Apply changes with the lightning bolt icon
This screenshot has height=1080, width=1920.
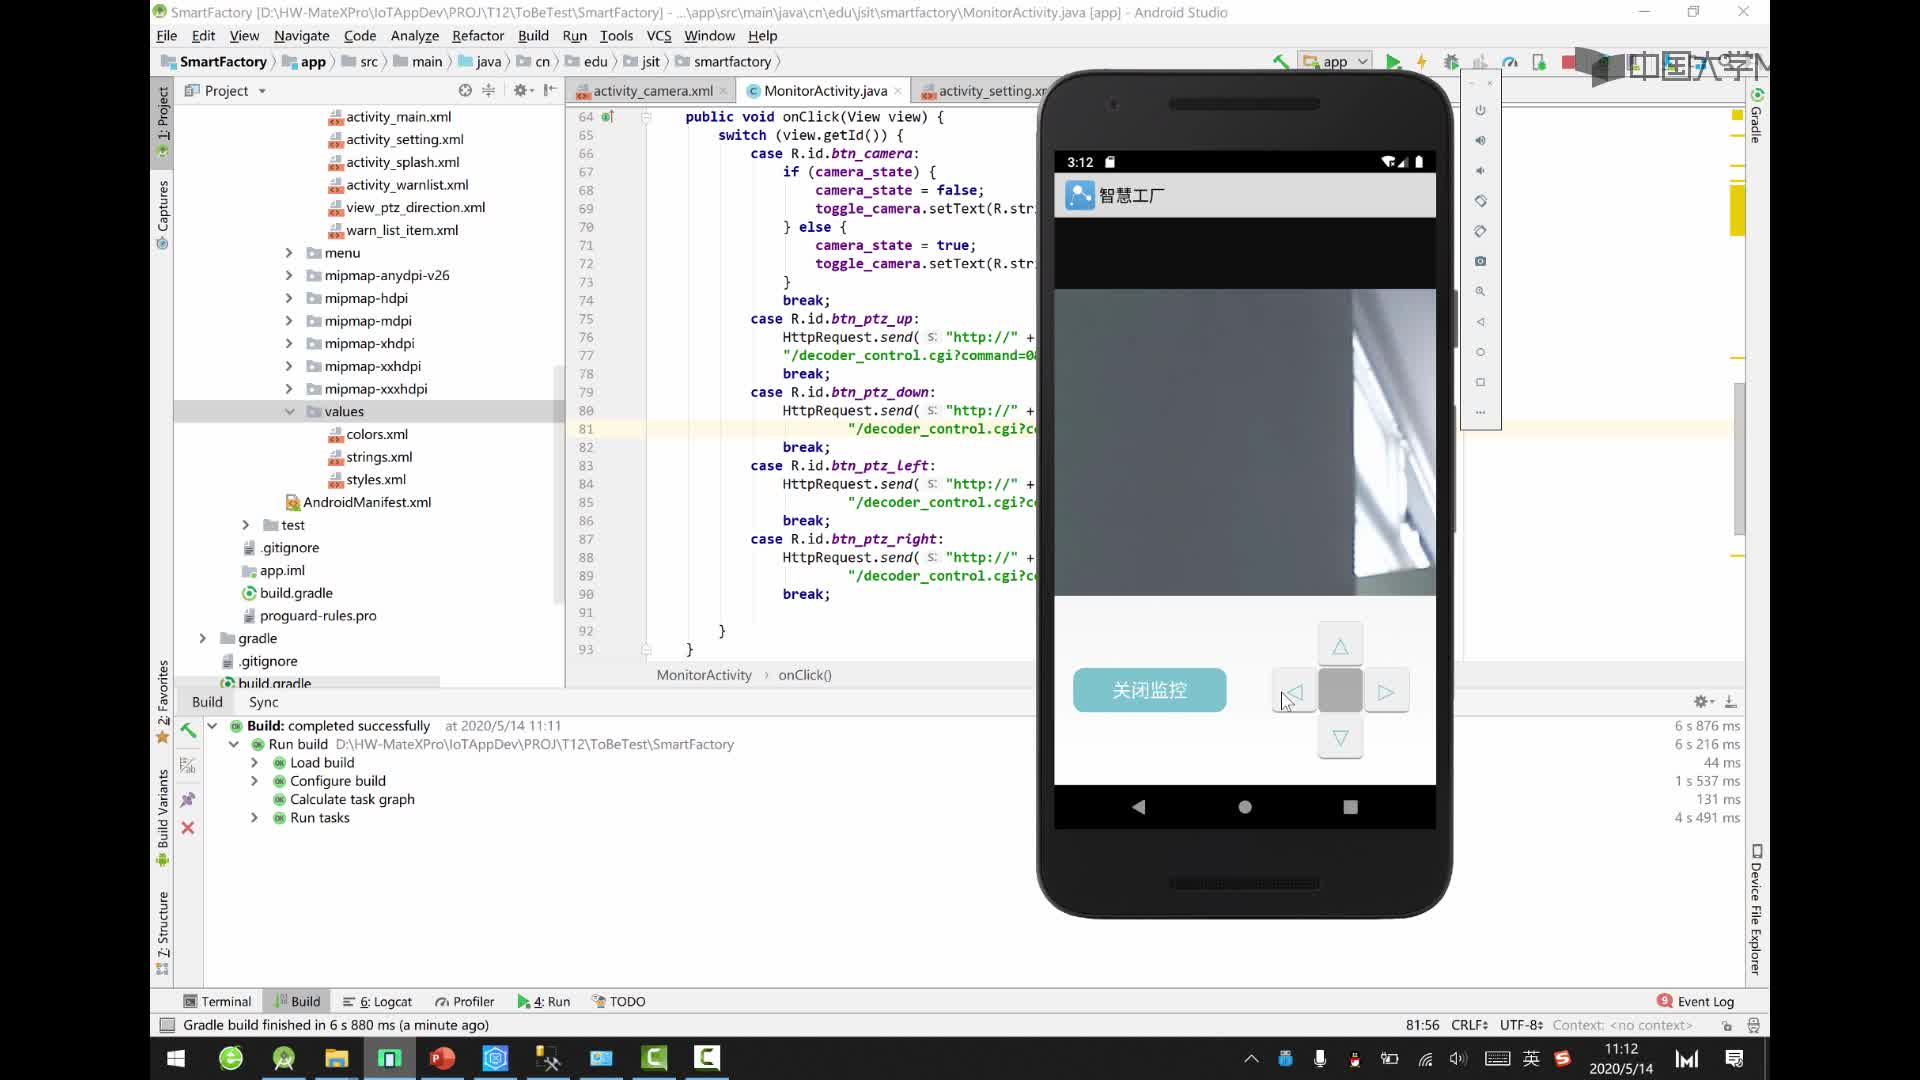(1421, 62)
